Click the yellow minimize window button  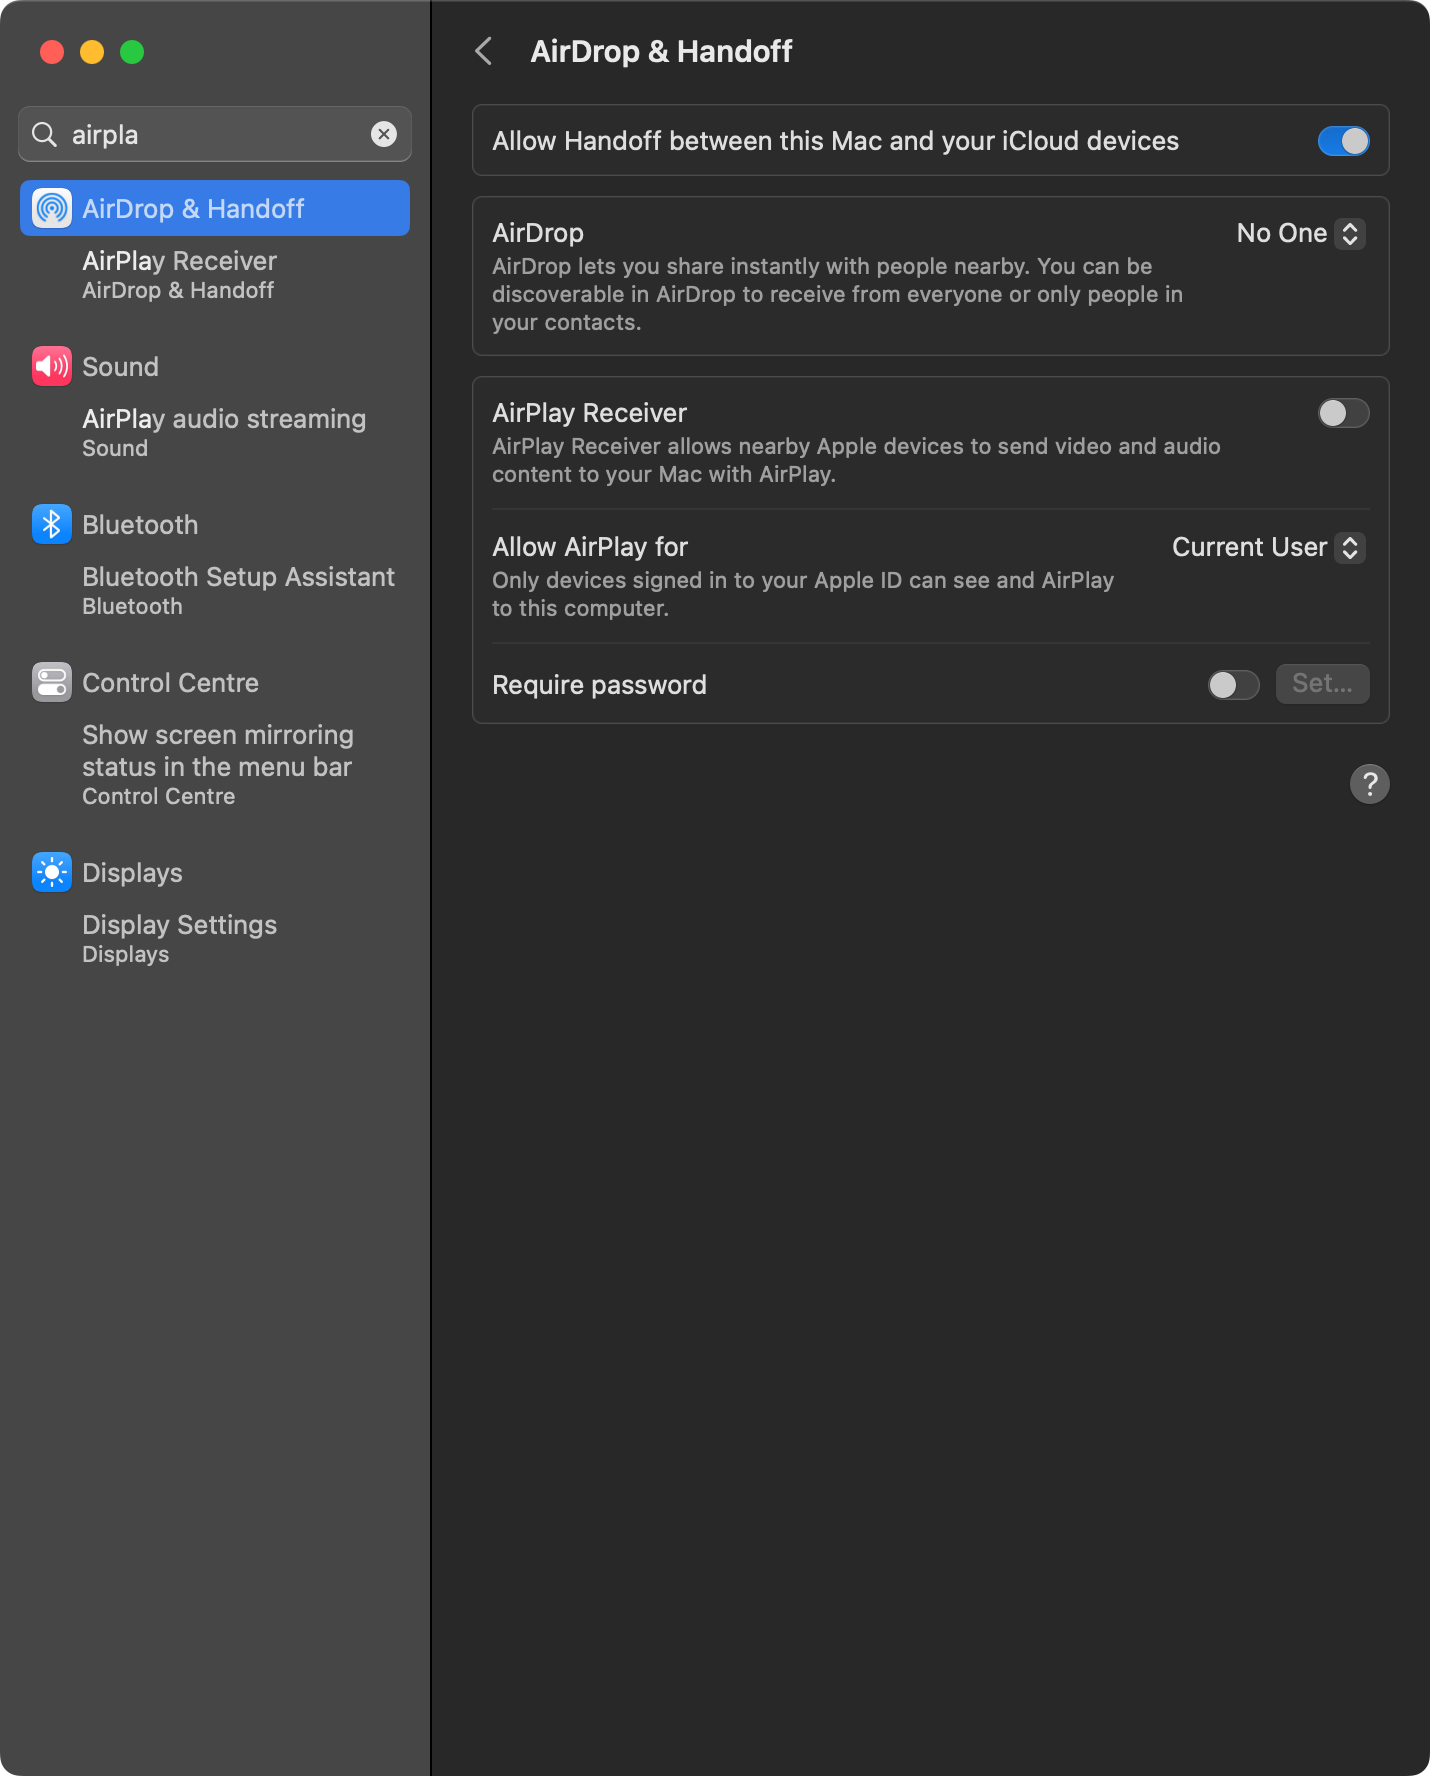92,52
